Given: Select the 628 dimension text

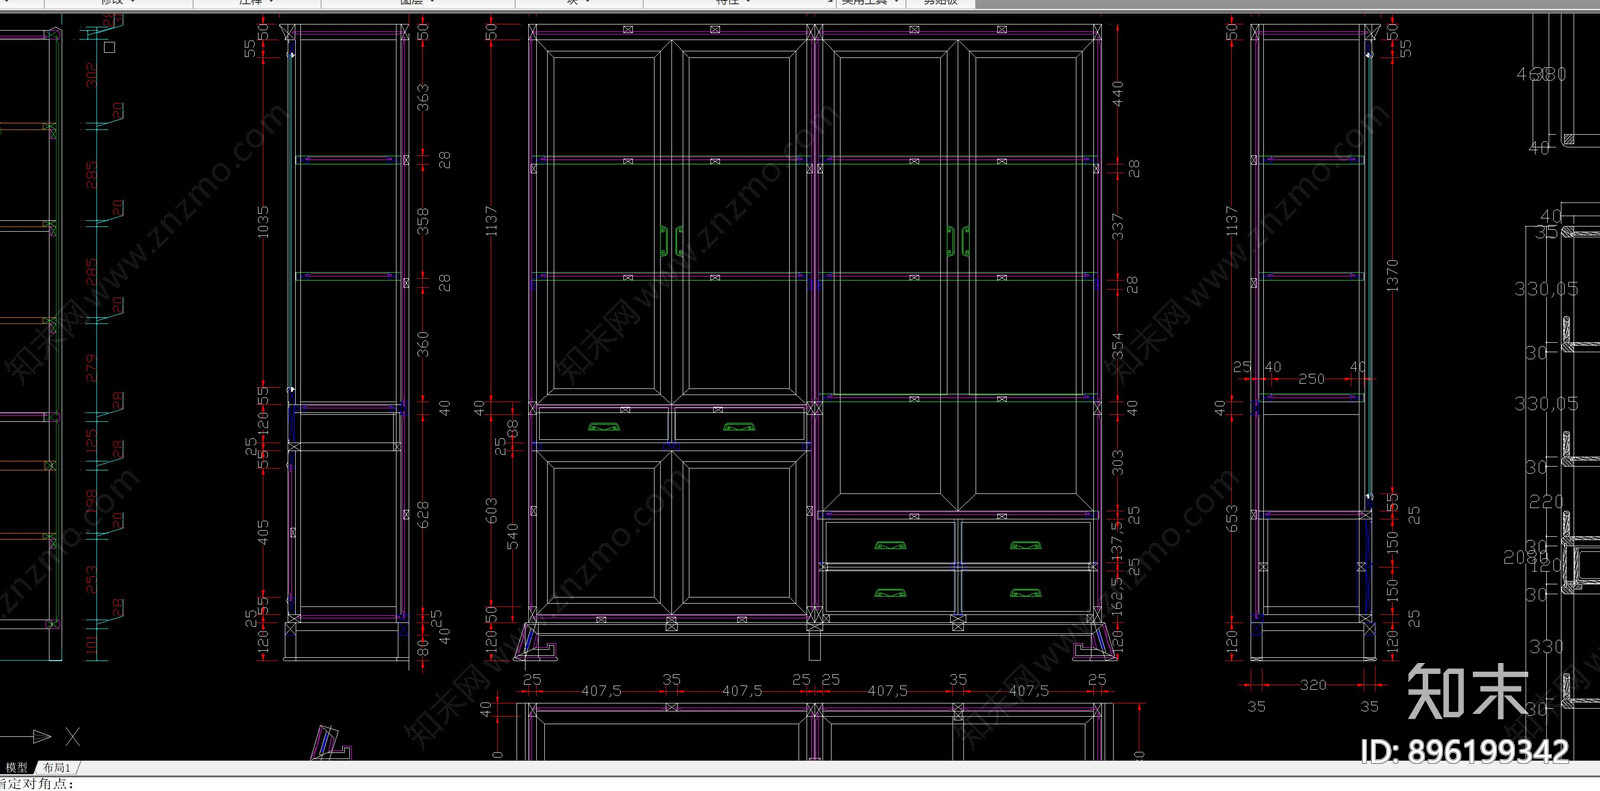Looking at the screenshot, I should [423, 515].
